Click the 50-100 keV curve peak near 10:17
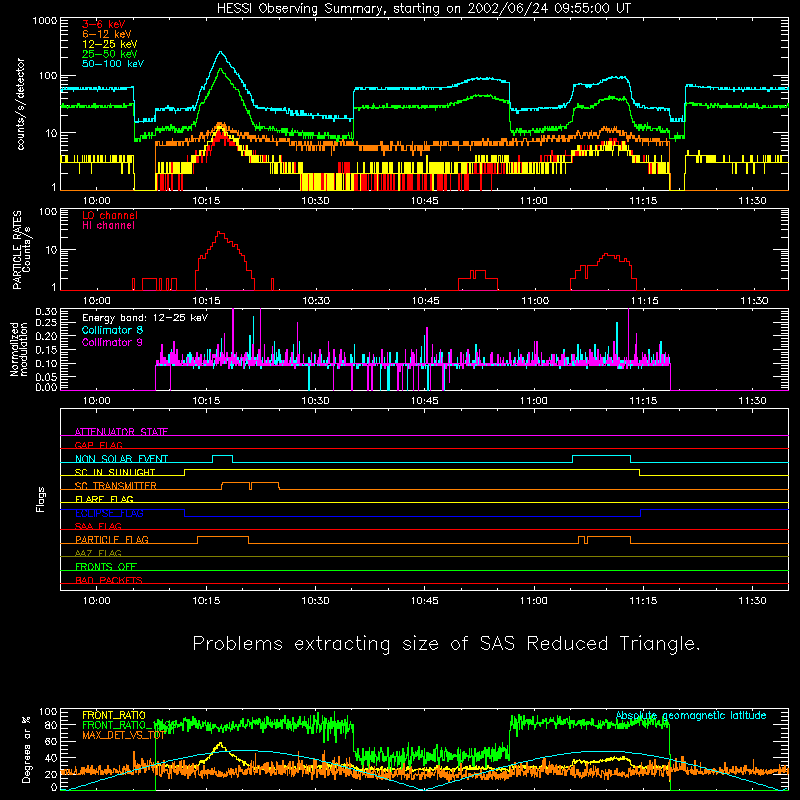This screenshot has height=800, width=800. (220, 52)
